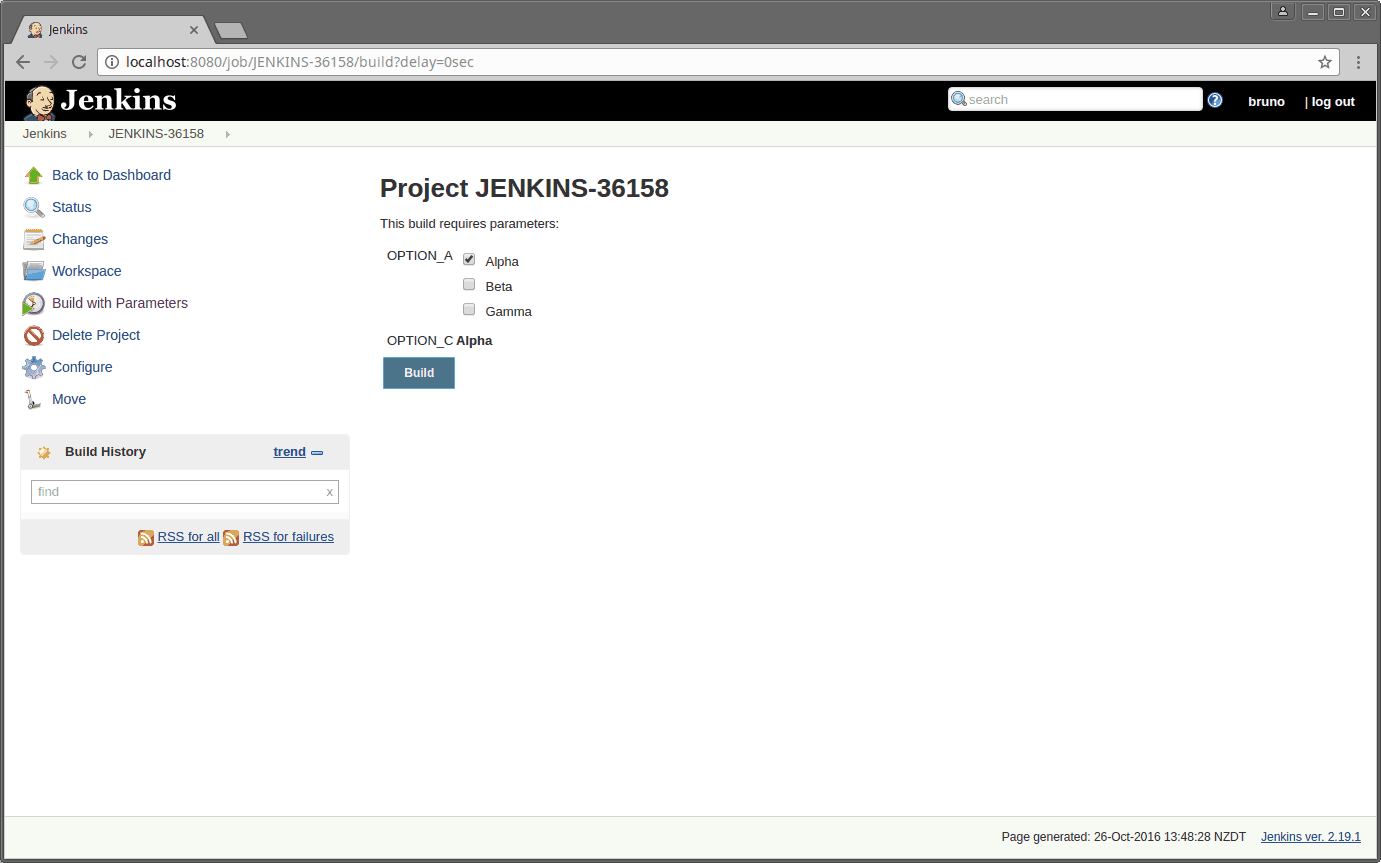Viewport: 1381px width, 863px height.
Task: Open Status via the magnifier icon
Action: (33, 207)
